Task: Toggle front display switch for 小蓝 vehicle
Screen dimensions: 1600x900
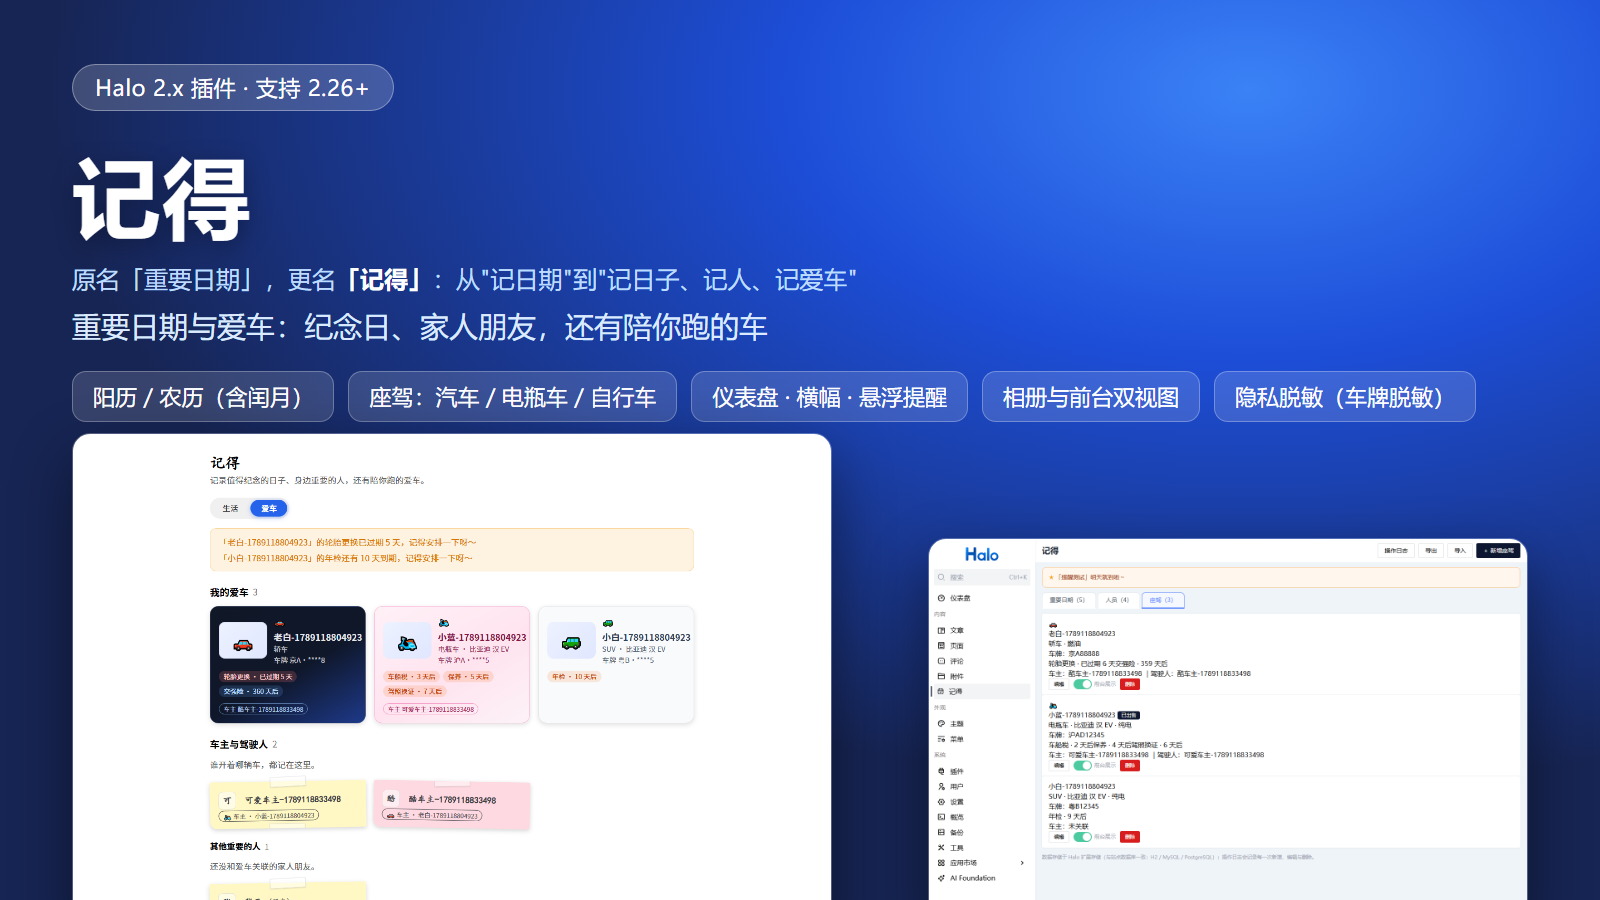Action: [1082, 766]
